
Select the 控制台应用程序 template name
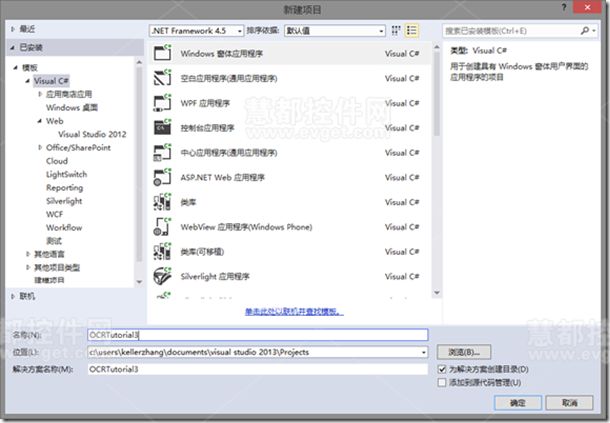[207, 128]
